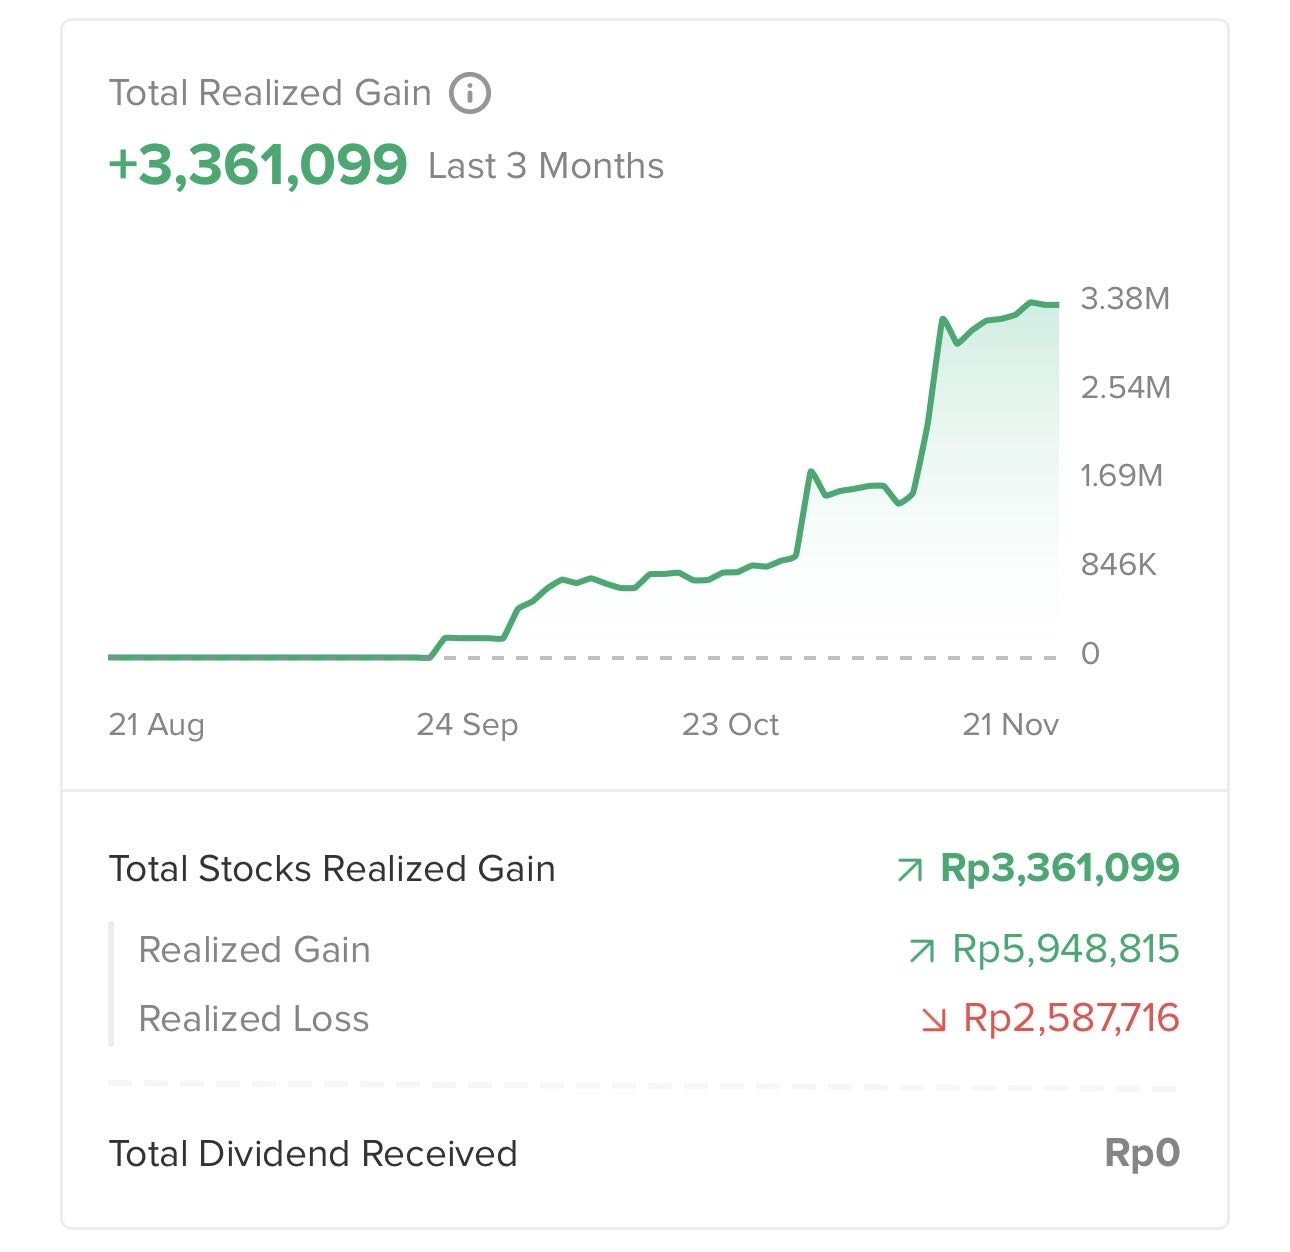This screenshot has height=1252, width=1290.
Task: Click the 24 Sep date label
Action: (x=467, y=724)
